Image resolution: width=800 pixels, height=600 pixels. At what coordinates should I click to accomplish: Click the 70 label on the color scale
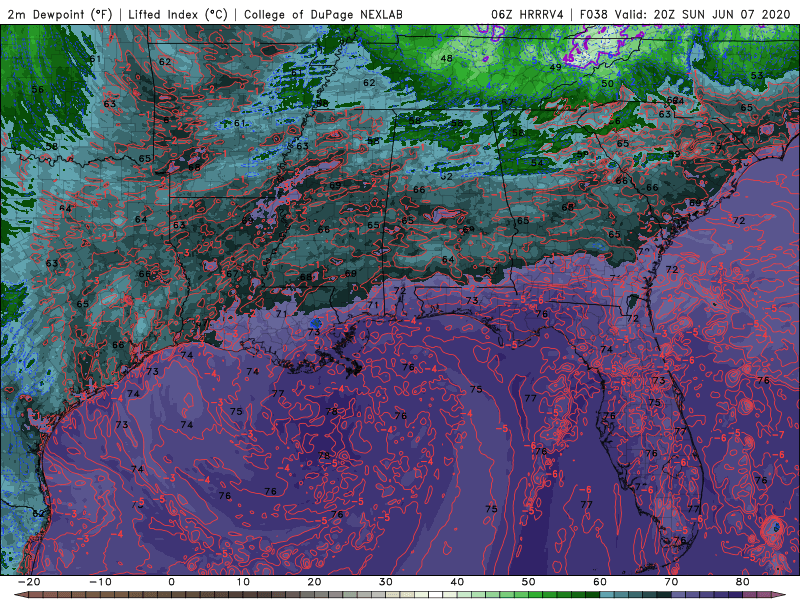(x=671, y=582)
